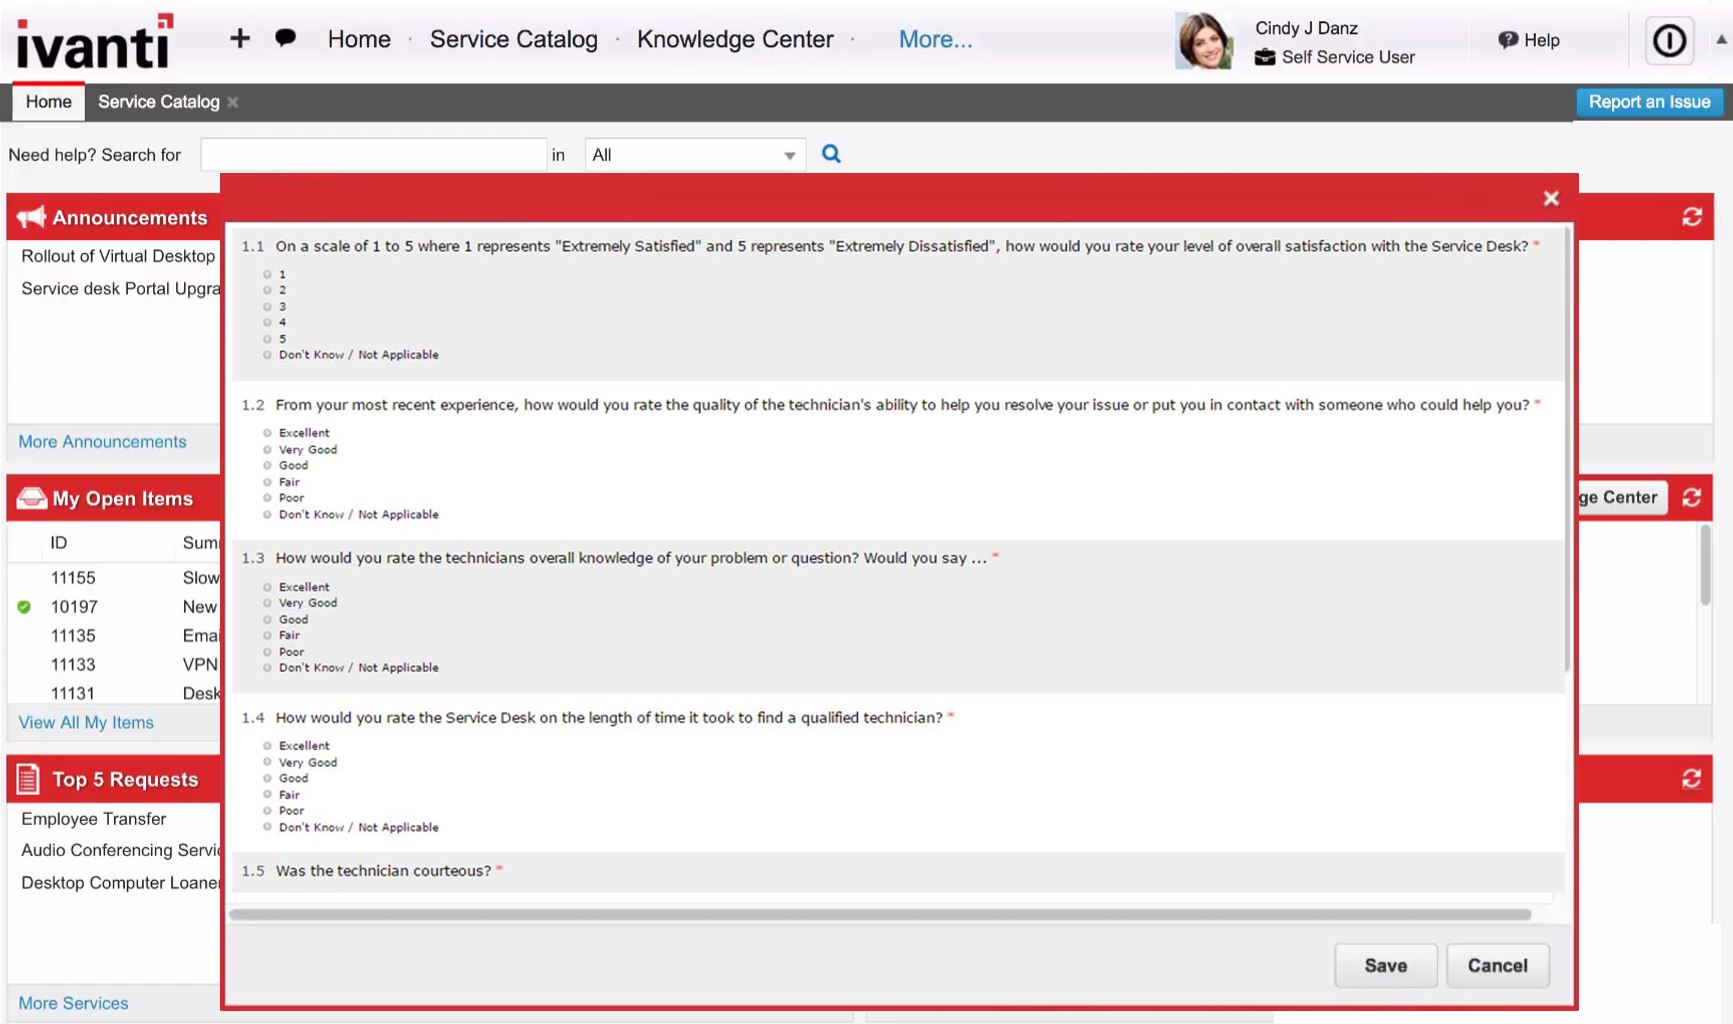Open Rollout of Virtual Desktop announcement
The height and width of the screenshot is (1024, 1733).
pyautogui.click(x=118, y=256)
